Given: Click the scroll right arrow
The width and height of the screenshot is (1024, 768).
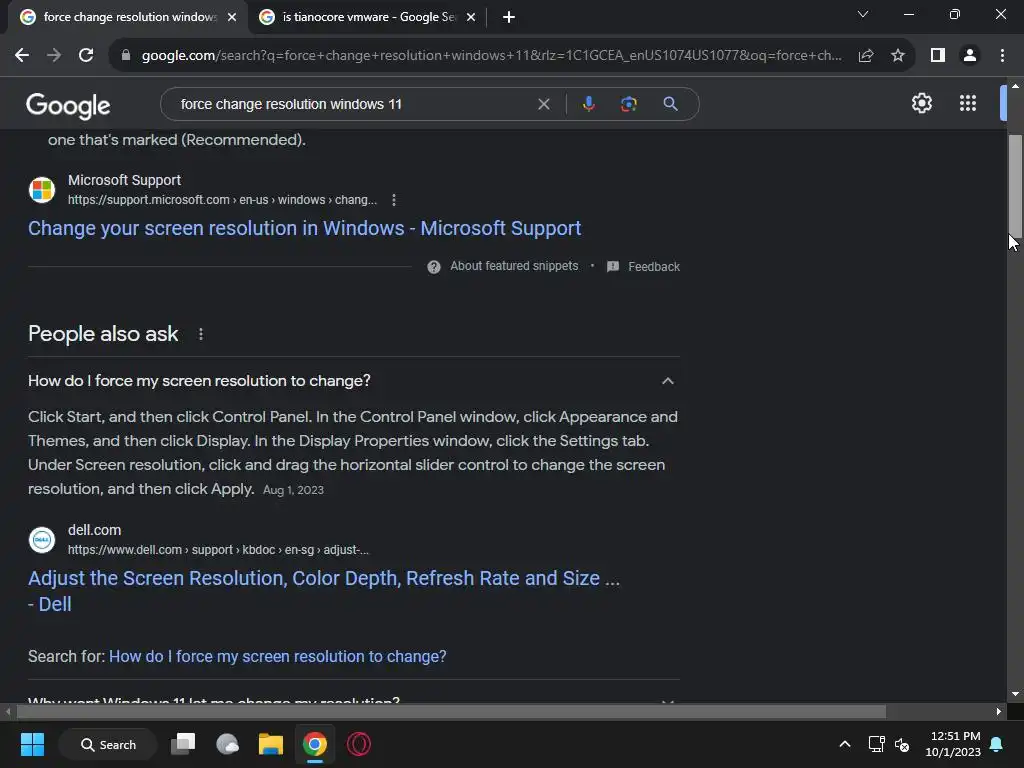Looking at the screenshot, I should click(998, 711).
